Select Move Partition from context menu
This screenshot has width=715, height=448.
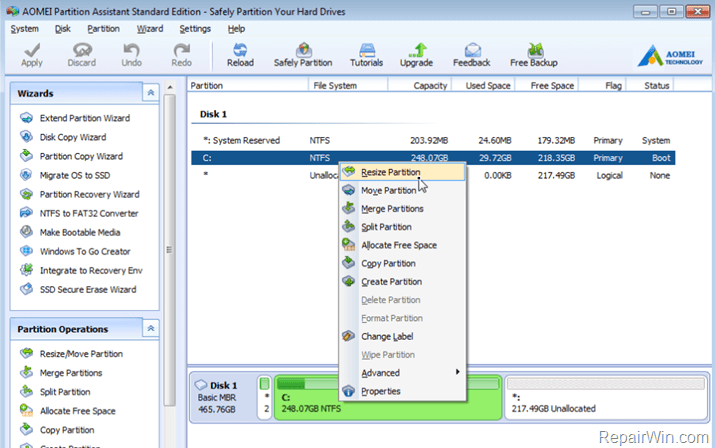tap(403, 190)
